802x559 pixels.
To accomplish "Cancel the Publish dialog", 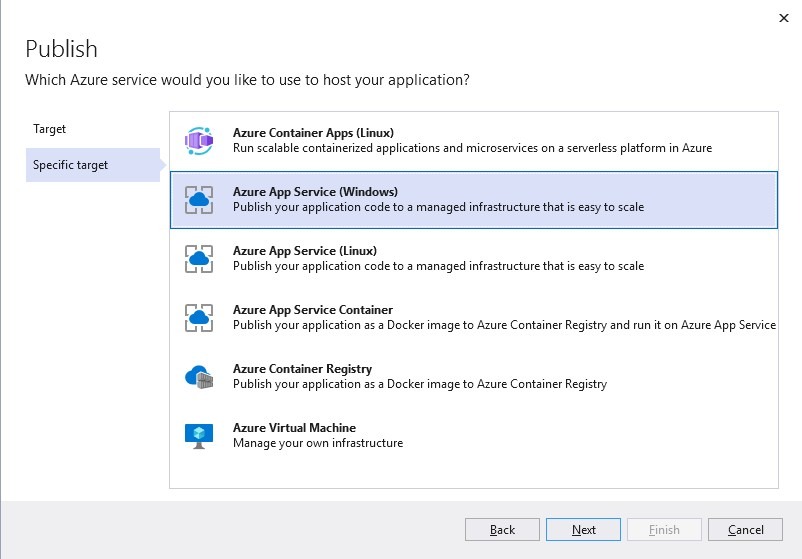I will click(x=745, y=530).
